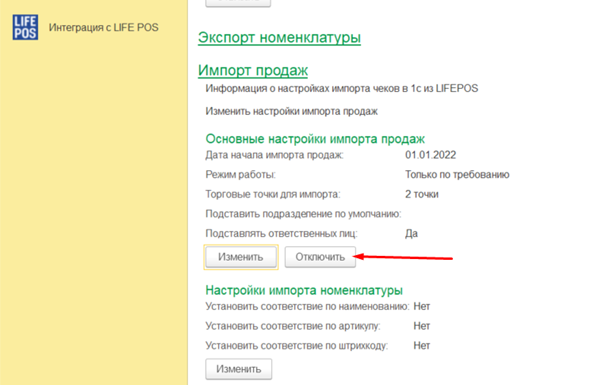Click label 'Установить соответствие по штрихкоду:'
This screenshot has height=385, width=602.
pos(297,345)
